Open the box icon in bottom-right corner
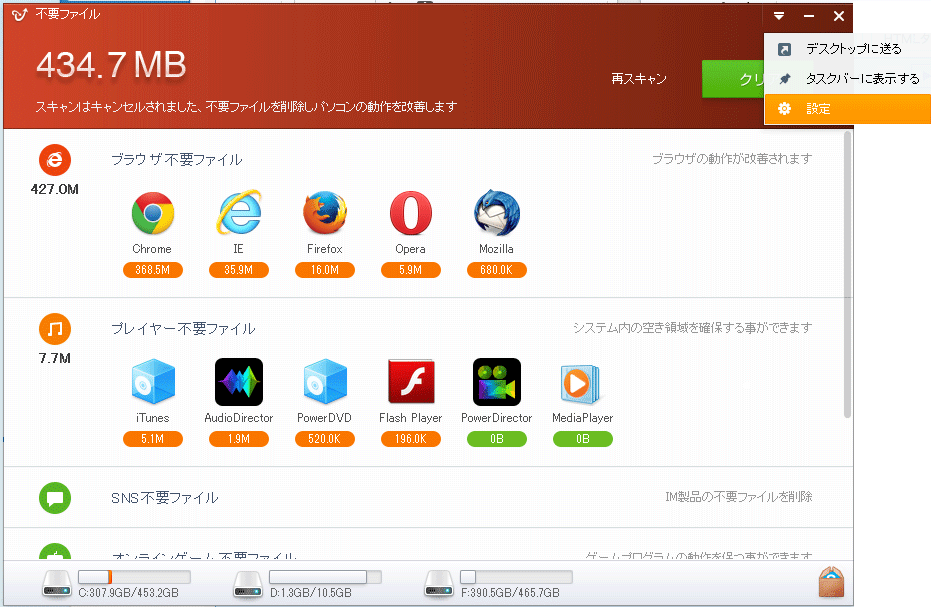Viewport: 931px width, 607px height. click(831, 582)
